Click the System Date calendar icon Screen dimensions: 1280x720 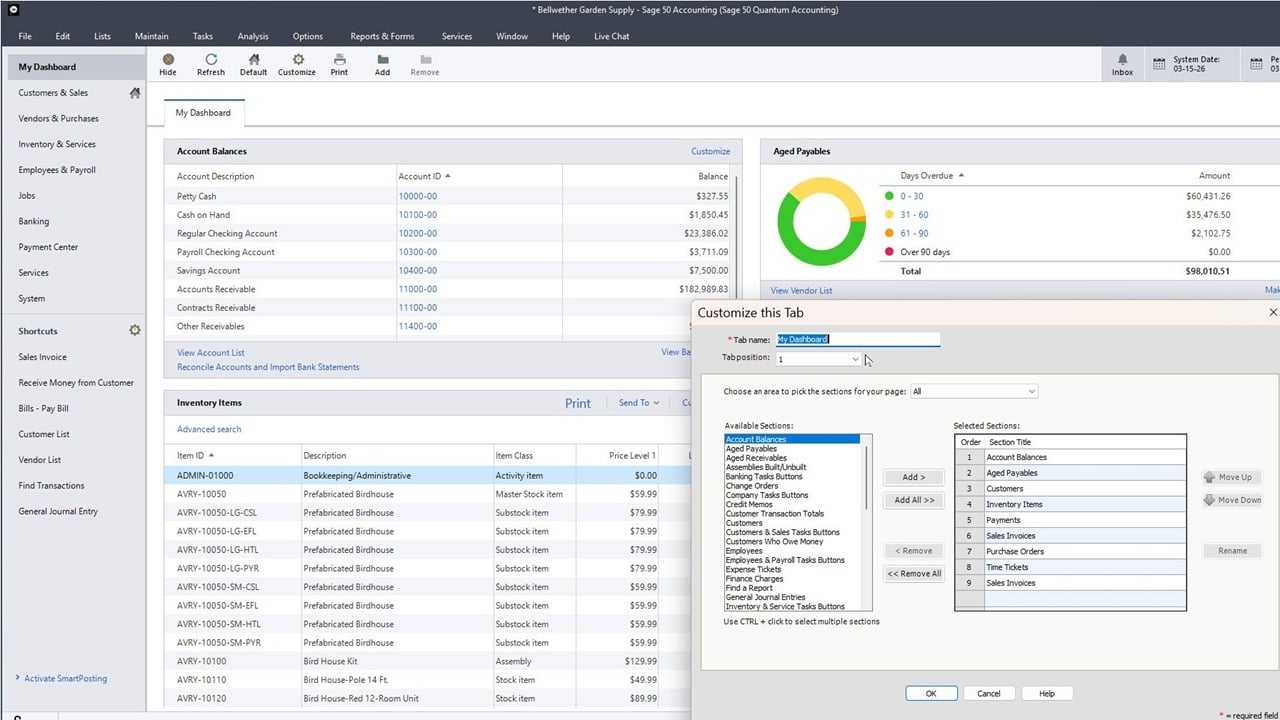tap(1159, 64)
